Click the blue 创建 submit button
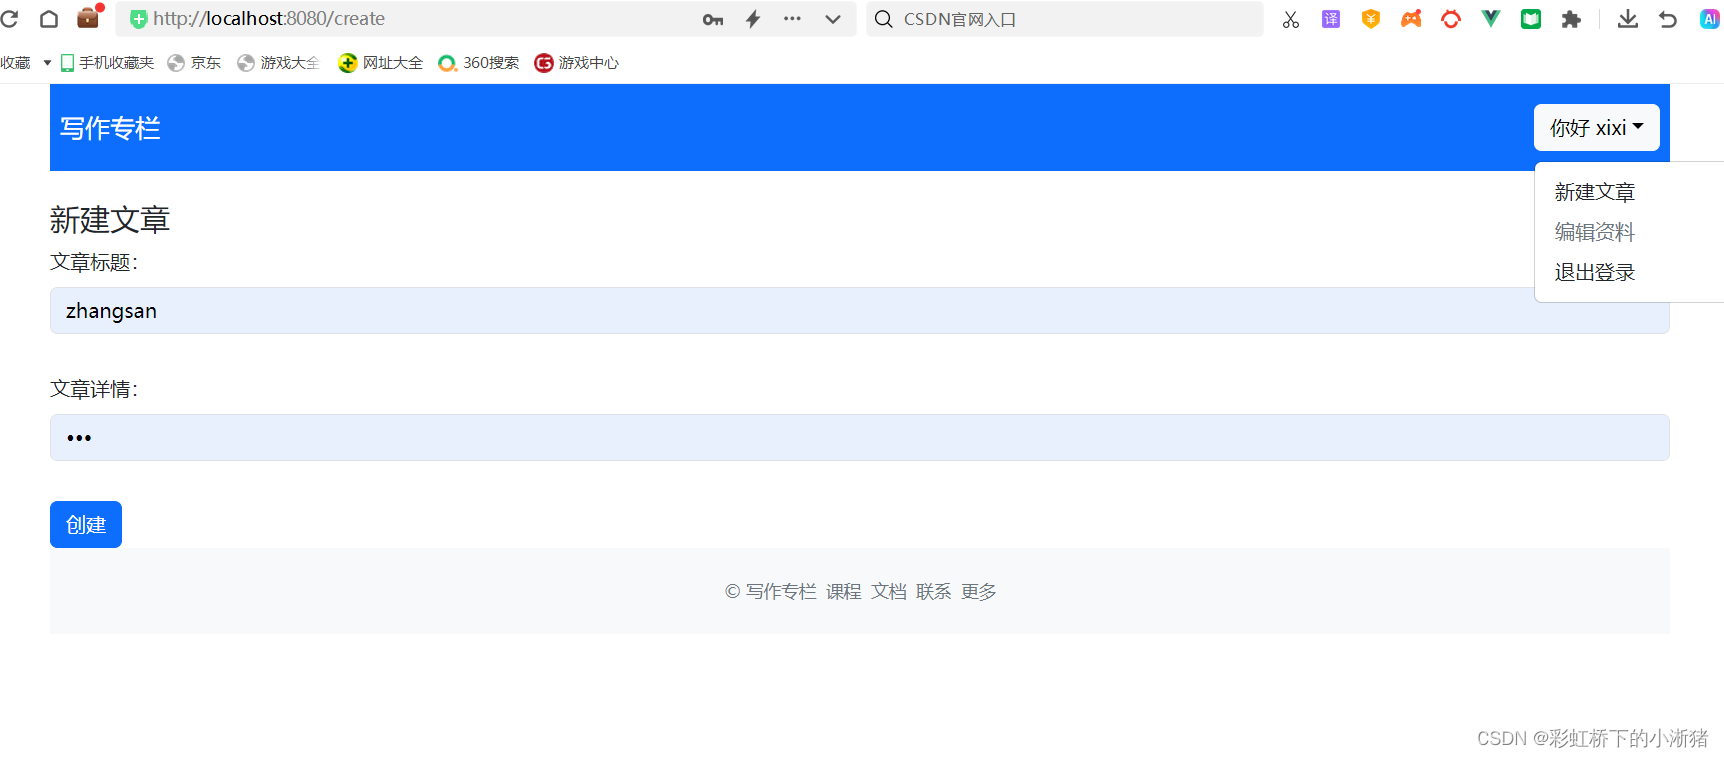 (x=86, y=525)
